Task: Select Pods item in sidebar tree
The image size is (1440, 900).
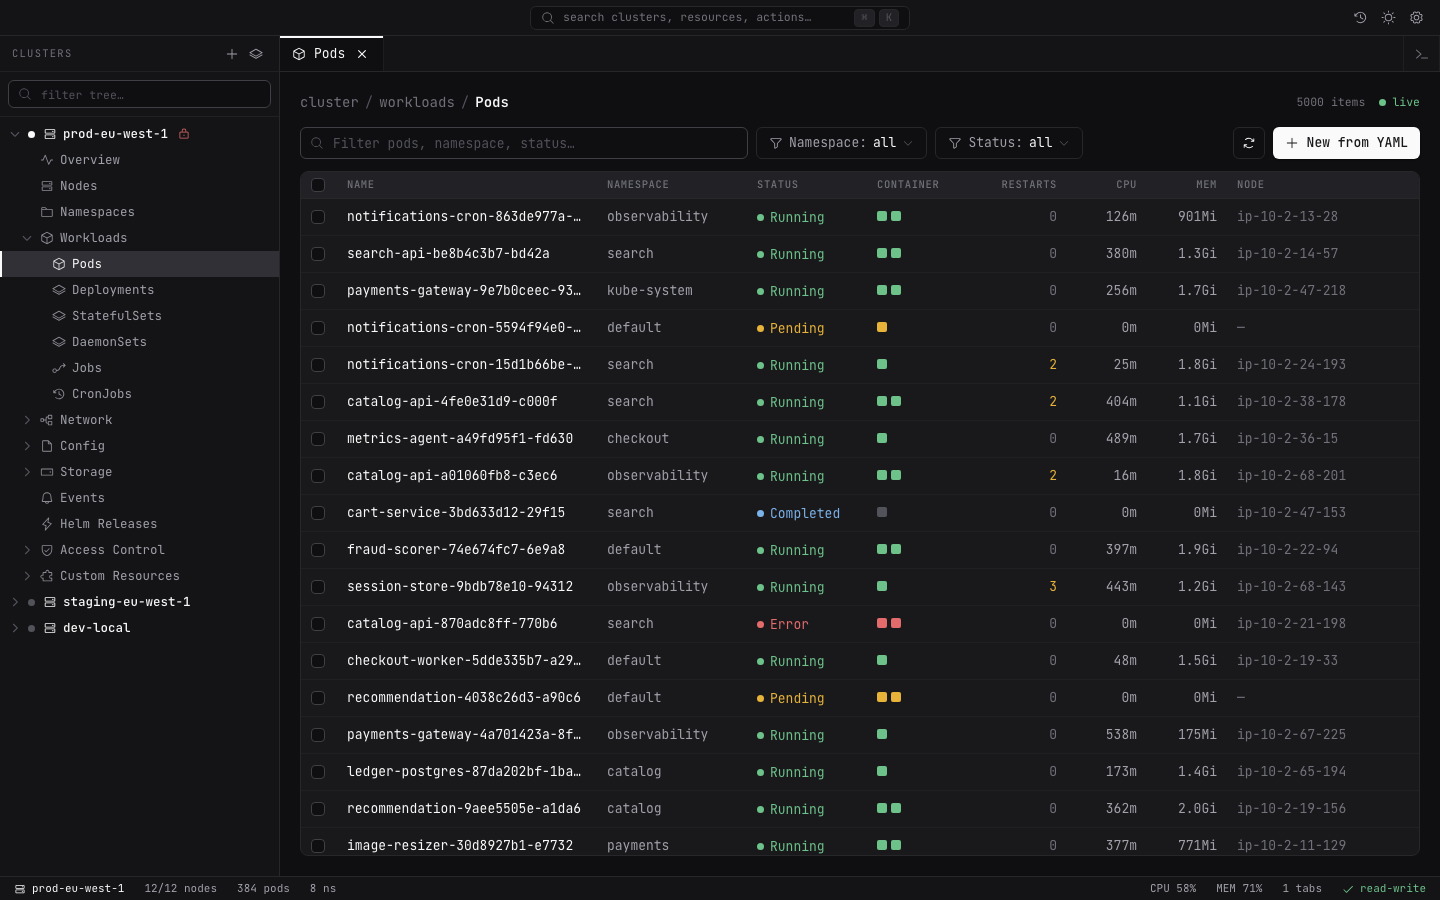Action: [x=140, y=264]
